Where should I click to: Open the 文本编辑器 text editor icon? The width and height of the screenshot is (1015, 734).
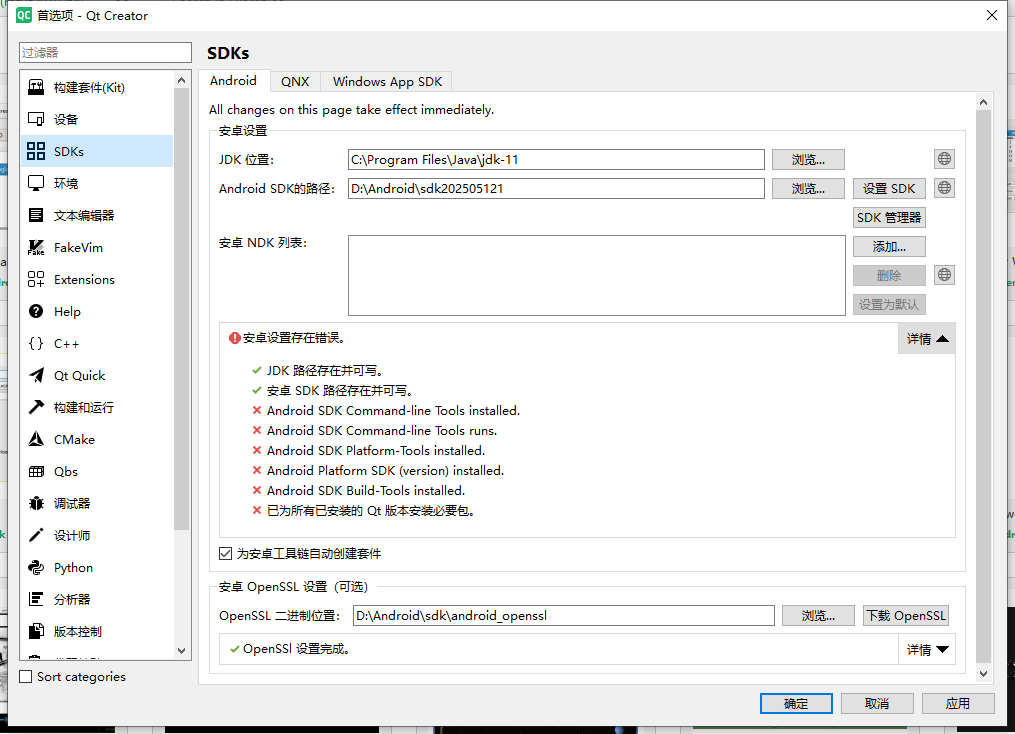point(36,216)
